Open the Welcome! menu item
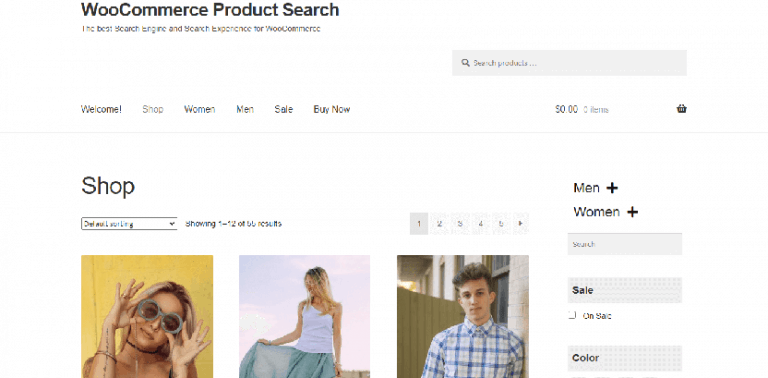 pyautogui.click(x=101, y=109)
